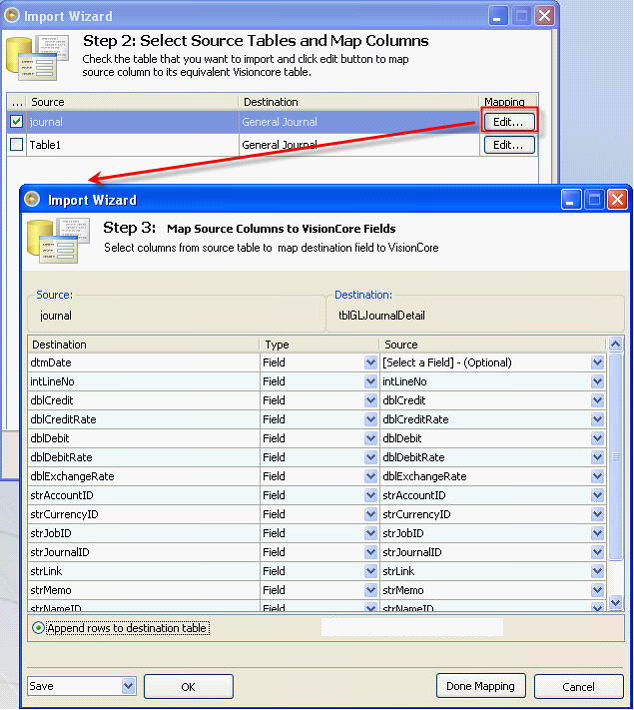Viewport: 634px width, 710px height.
Task: Open Source dropdown for dblCredit
Action: click(x=597, y=401)
